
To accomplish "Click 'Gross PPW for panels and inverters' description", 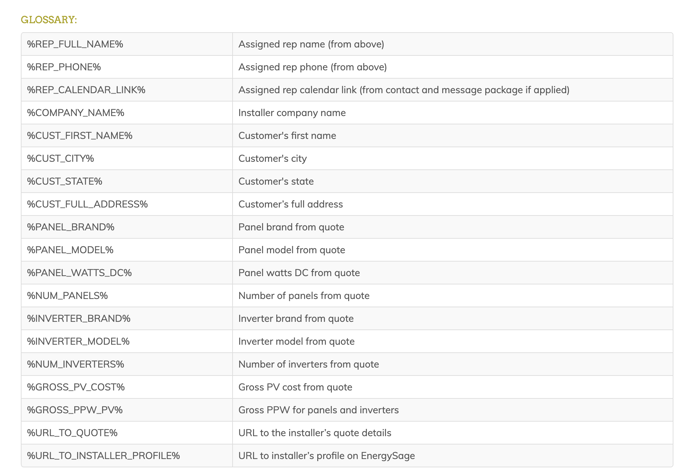I will (x=318, y=410).
